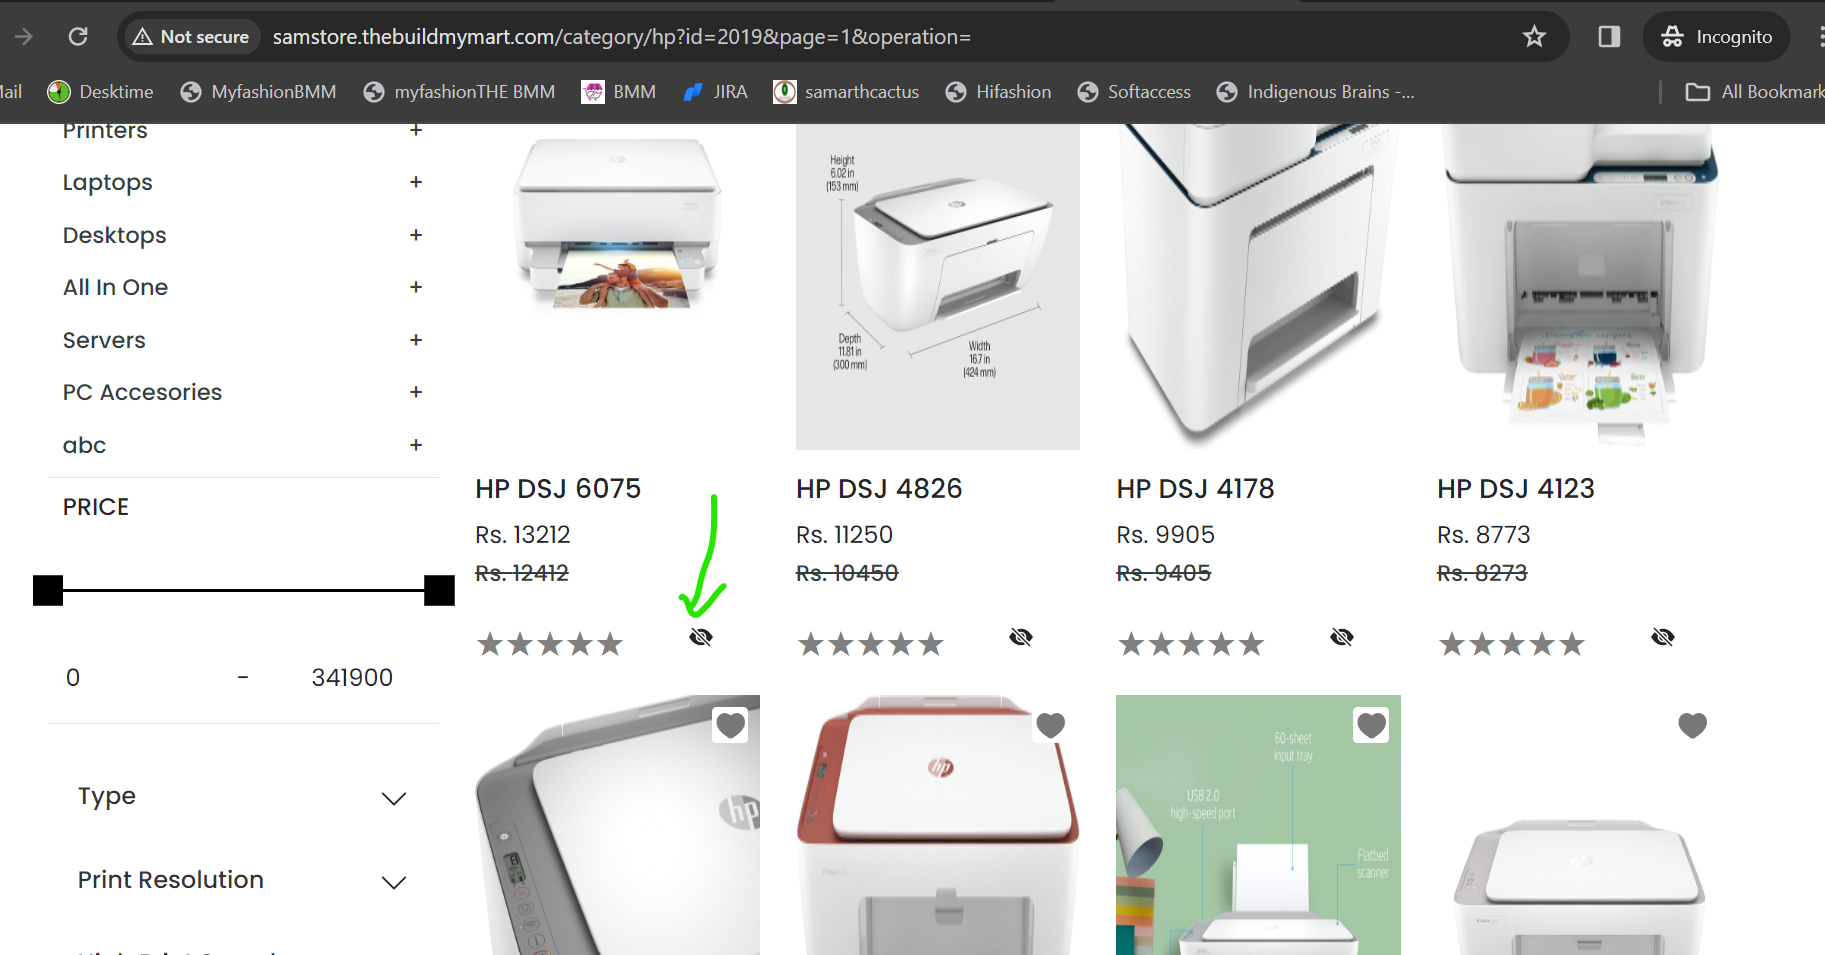The width and height of the screenshot is (1825, 955).
Task: Wishlist the printer below HP DSJ 4123
Action: coord(1692,725)
